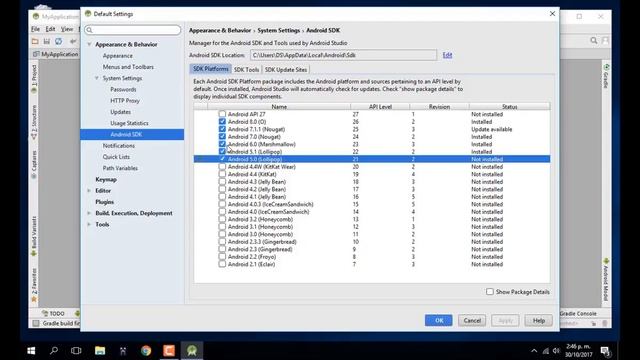Collapse Appearance & Behavior tree node
640x360 pixels.
(x=89, y=44)
